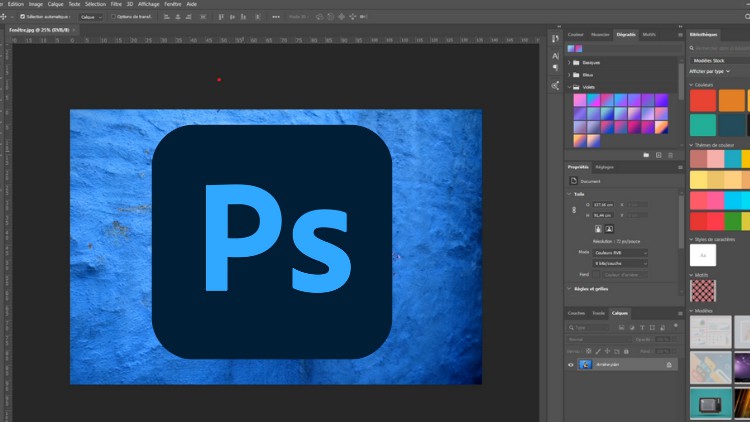Click the search magnifier in the options bar
750x422 pixels.
(747, 17)
